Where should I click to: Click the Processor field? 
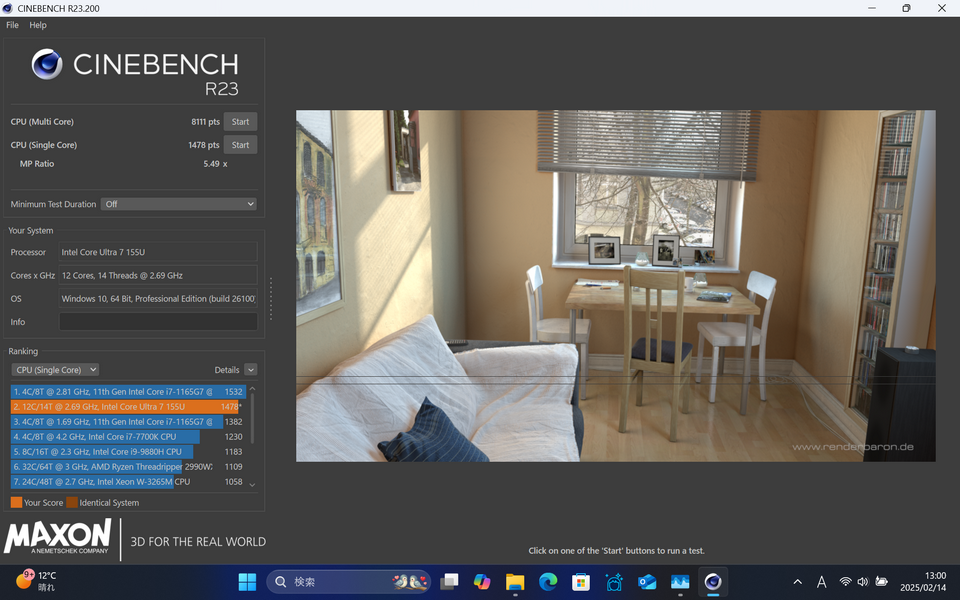click(158, 252)
